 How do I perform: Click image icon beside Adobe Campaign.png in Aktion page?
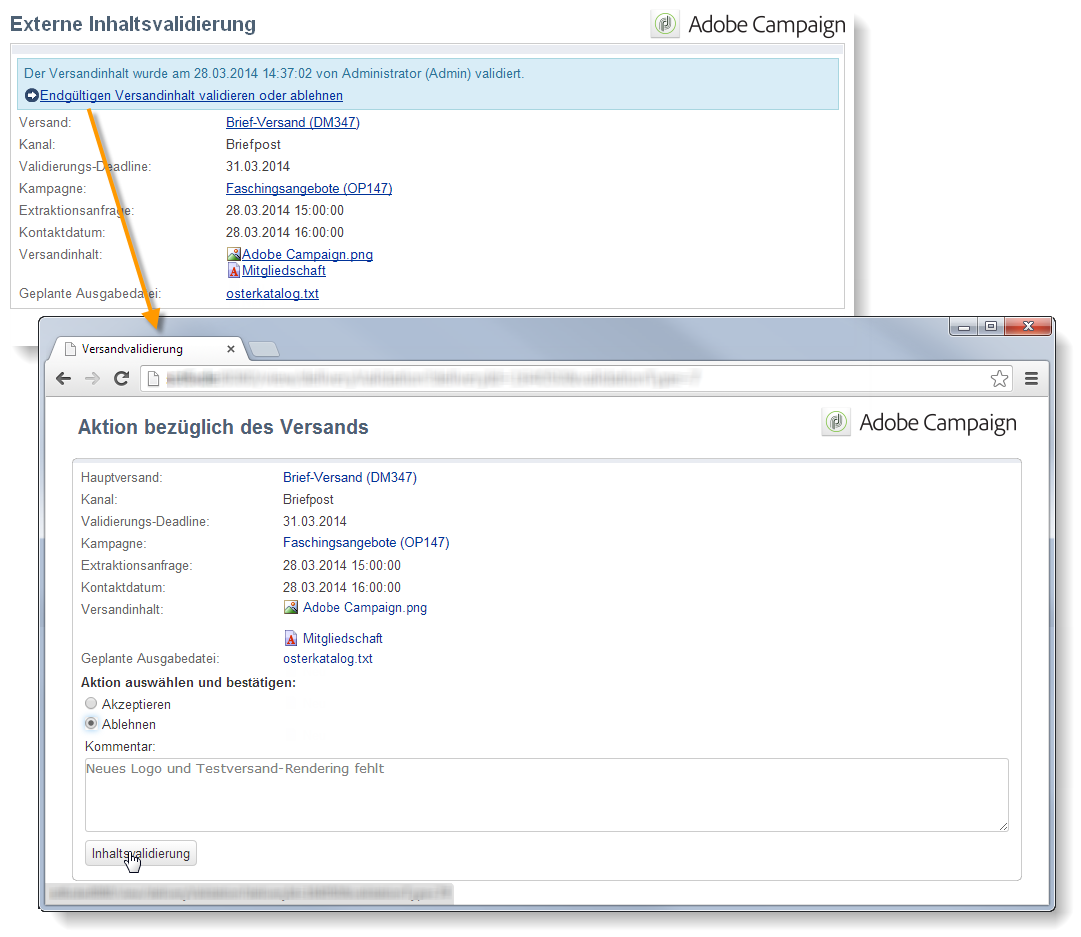pos(291,607)
